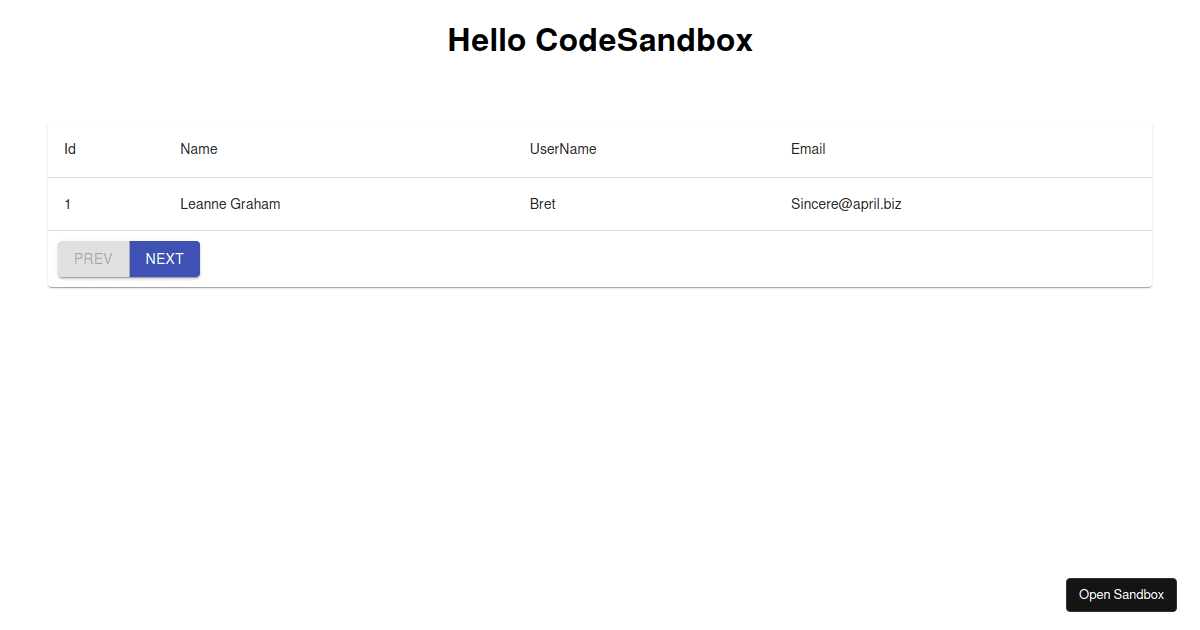The image size is (1200, 630).
Task: Click the Hello CodeSandbox heading
Action: tap(600, 40)
